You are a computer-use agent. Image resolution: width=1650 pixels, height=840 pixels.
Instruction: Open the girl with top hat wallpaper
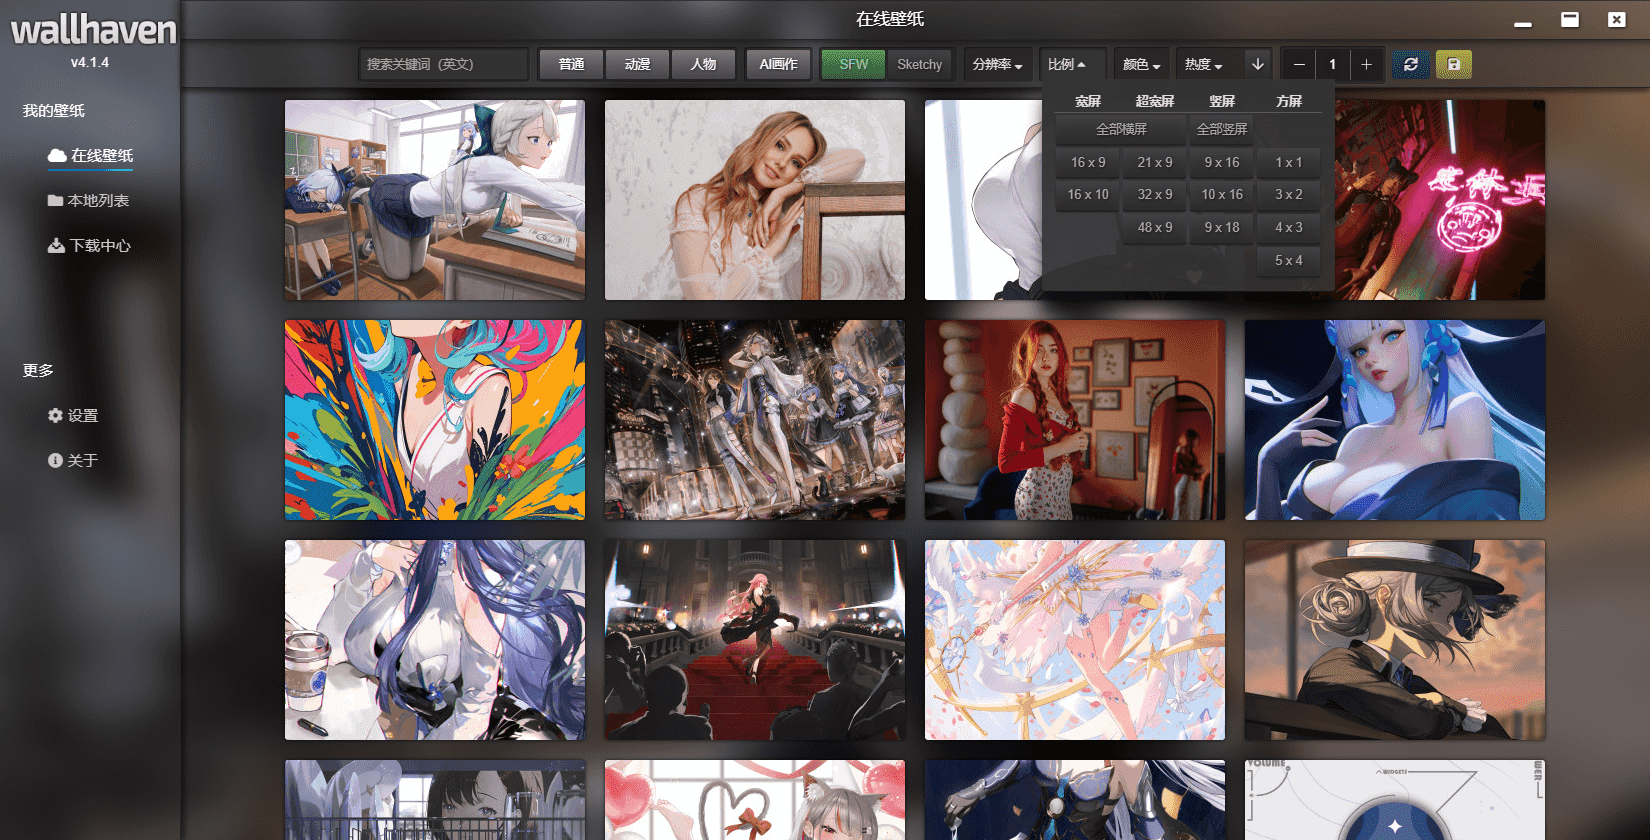pos(1395,640)
